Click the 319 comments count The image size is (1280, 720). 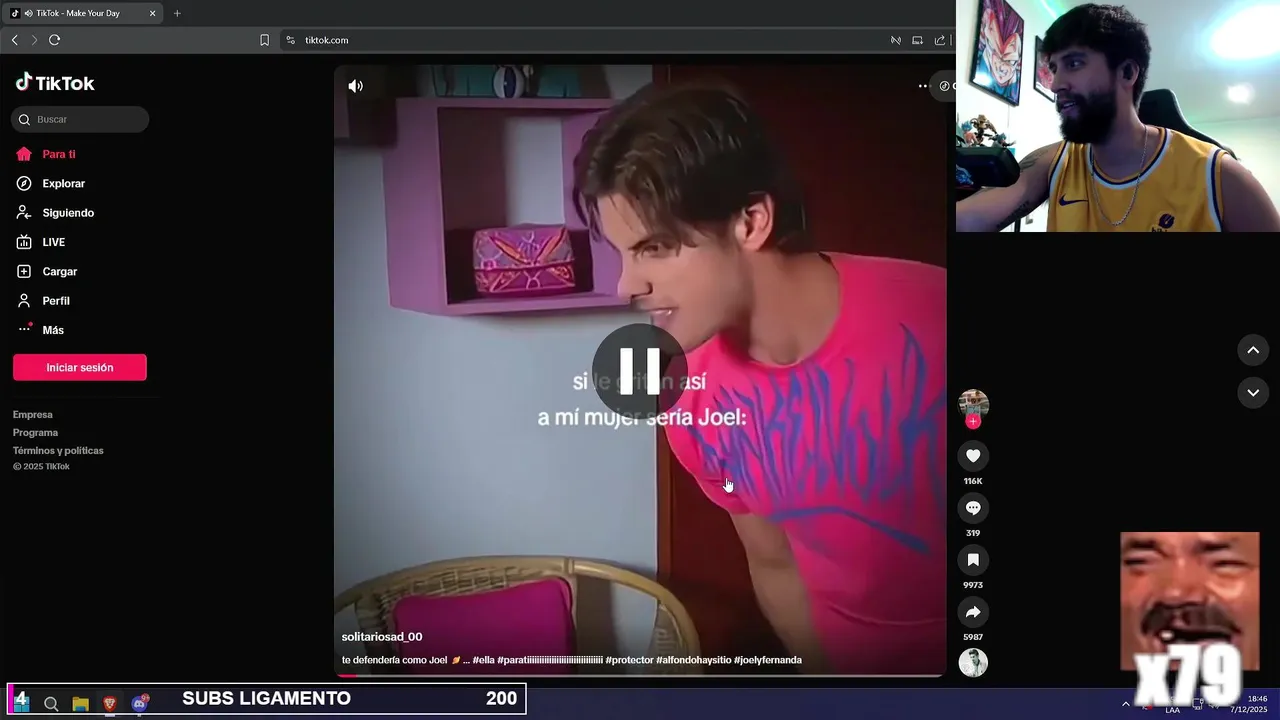pyautogui.click(x=973, y=533)
